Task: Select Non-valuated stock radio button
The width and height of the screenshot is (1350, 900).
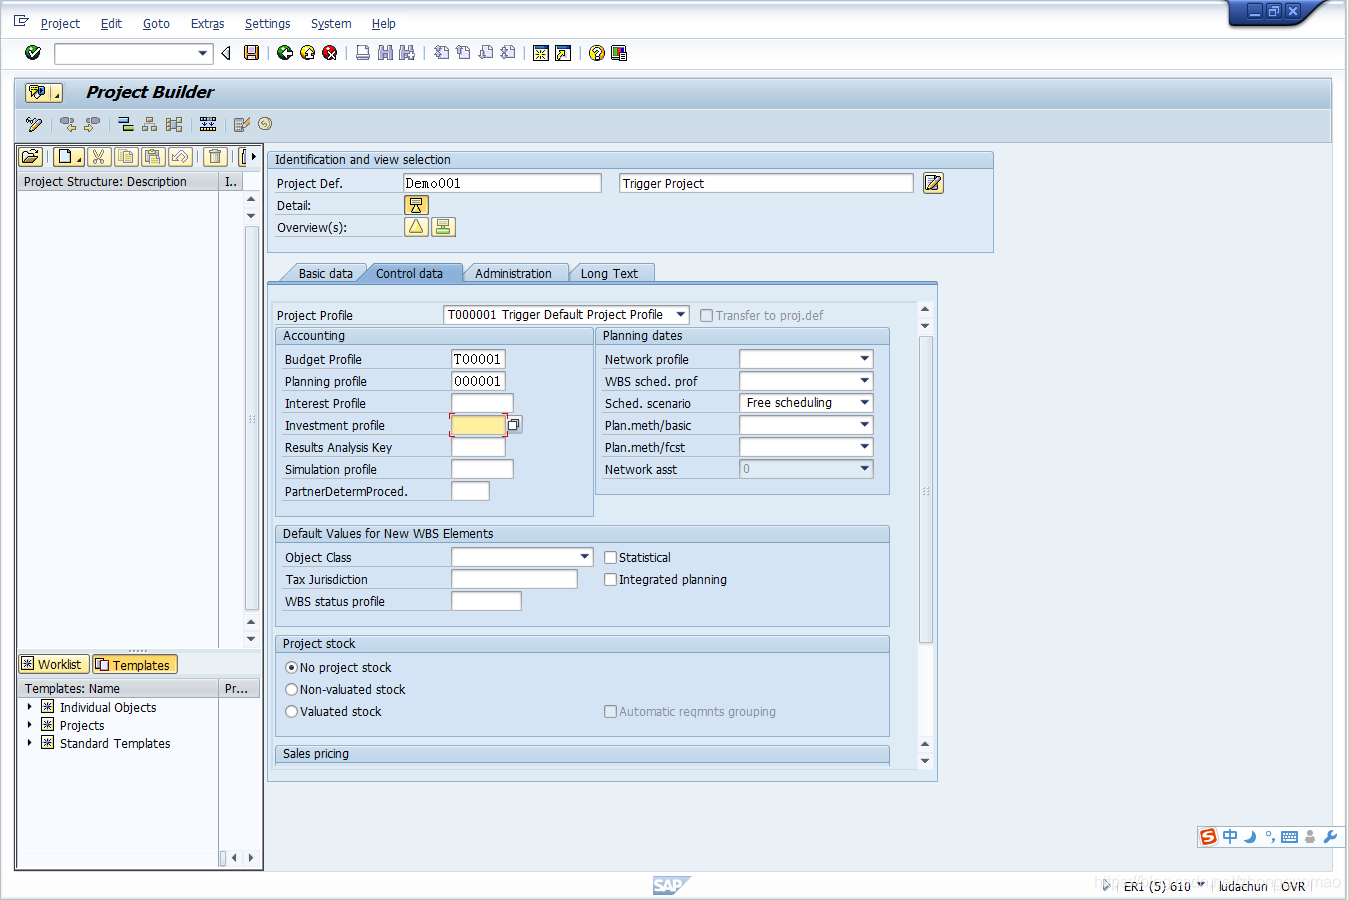Action: [x=292, y=690]
